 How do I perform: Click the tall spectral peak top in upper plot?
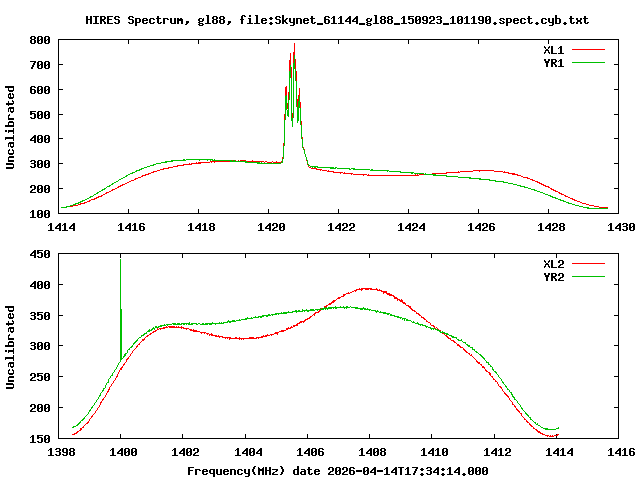294,44
